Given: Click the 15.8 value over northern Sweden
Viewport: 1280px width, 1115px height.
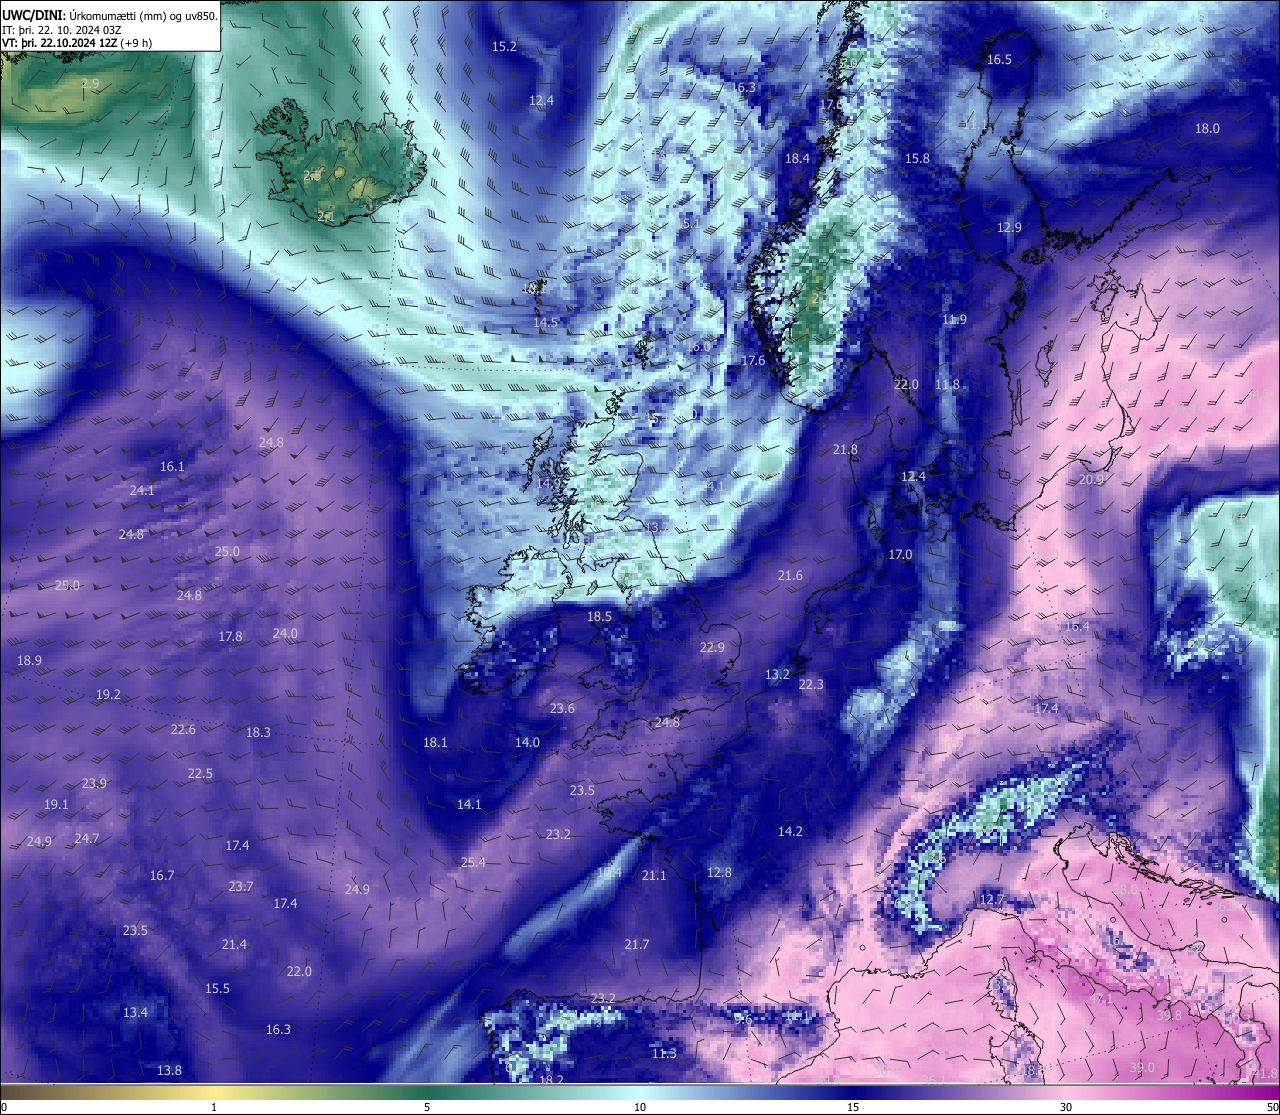Looking at the screenshot, I should (x=917, y=159).
